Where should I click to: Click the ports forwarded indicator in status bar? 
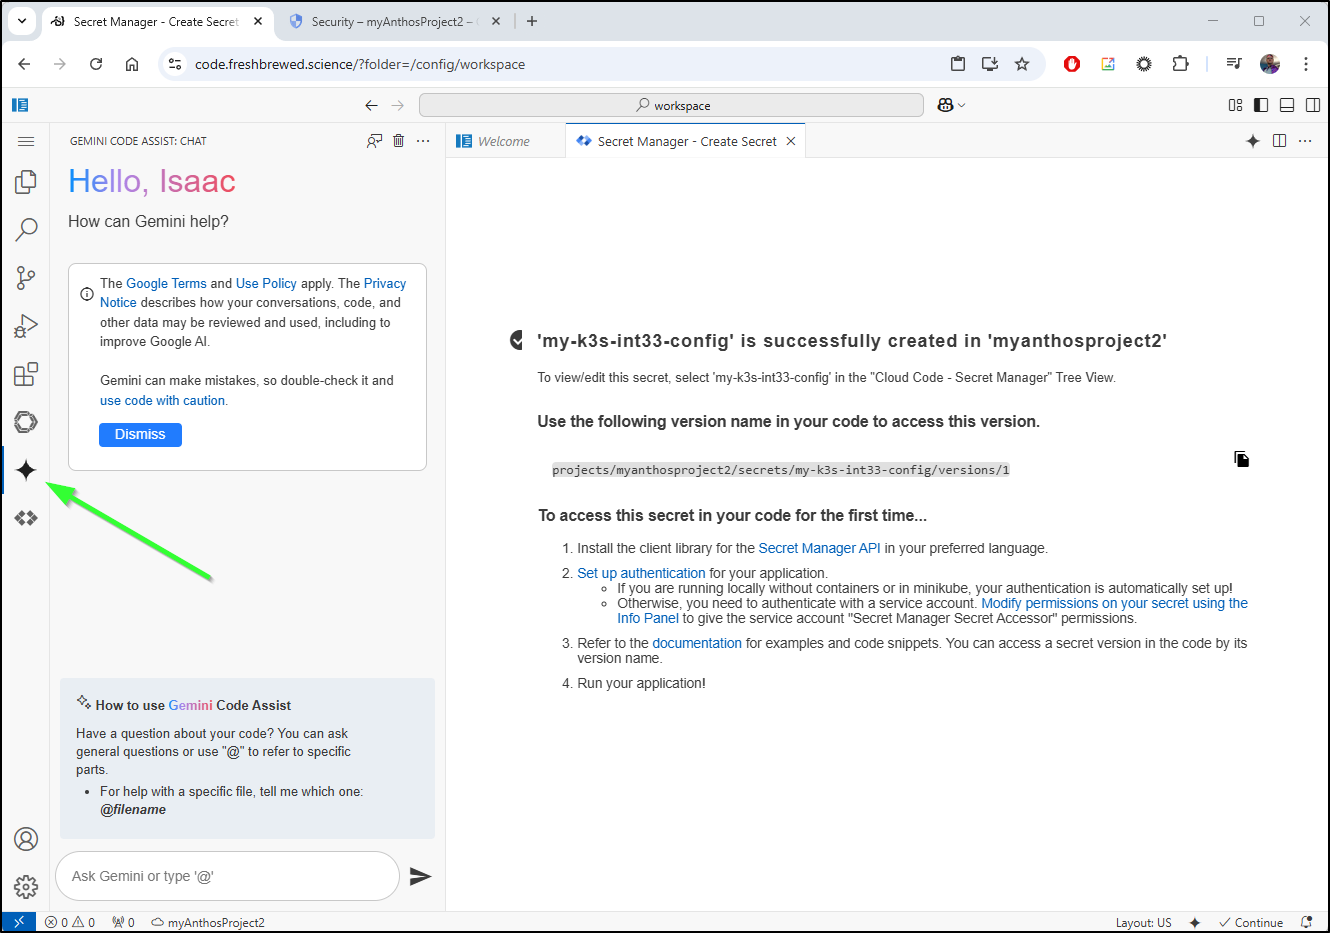click(123, 922)
